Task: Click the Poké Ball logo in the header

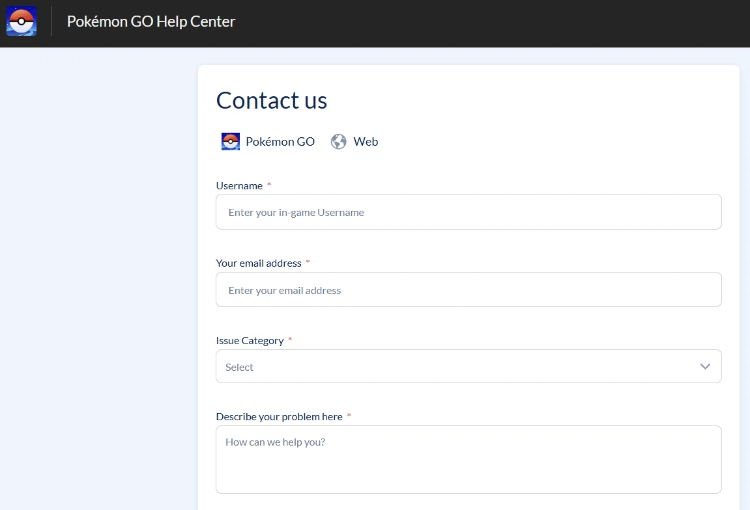Action: click(x=22, y=21)
